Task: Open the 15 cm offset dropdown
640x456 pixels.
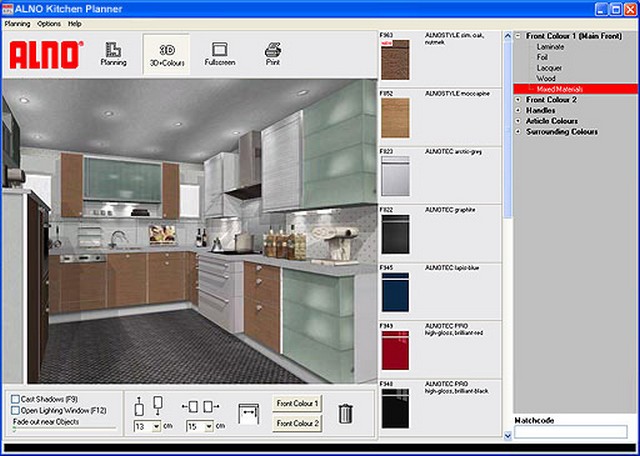Action: pyautogui.click(x=209, y=427)
